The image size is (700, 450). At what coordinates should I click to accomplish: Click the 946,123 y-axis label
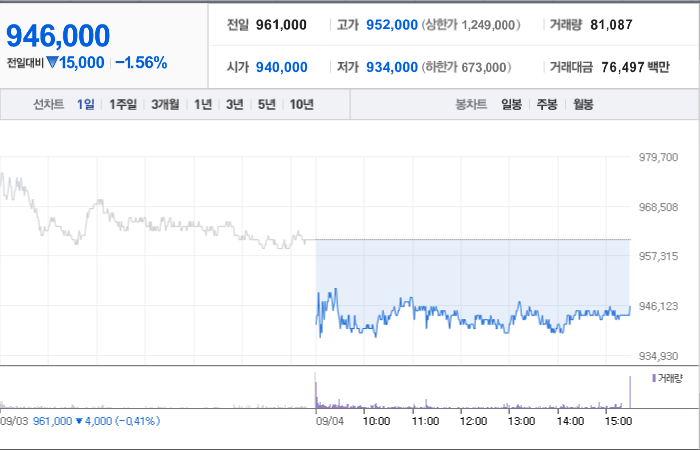pyautogui.click(x=658, y=306)
